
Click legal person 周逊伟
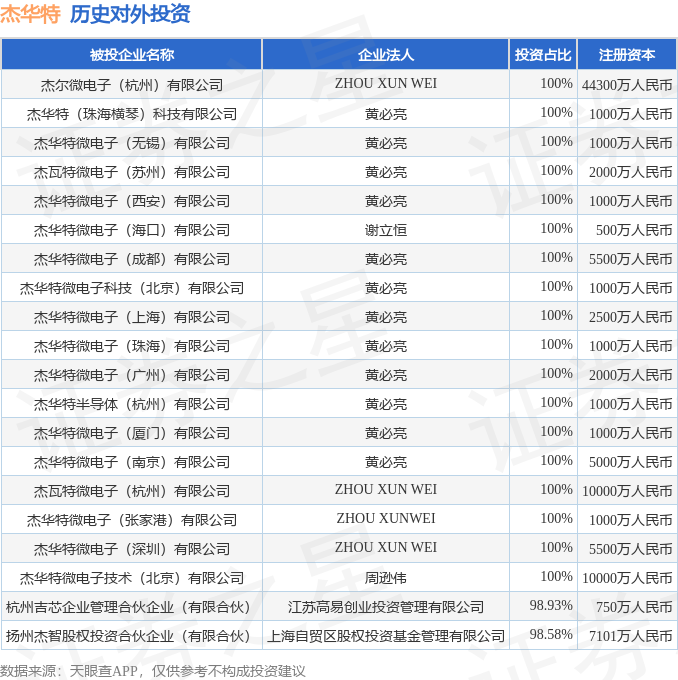[386, 578]
